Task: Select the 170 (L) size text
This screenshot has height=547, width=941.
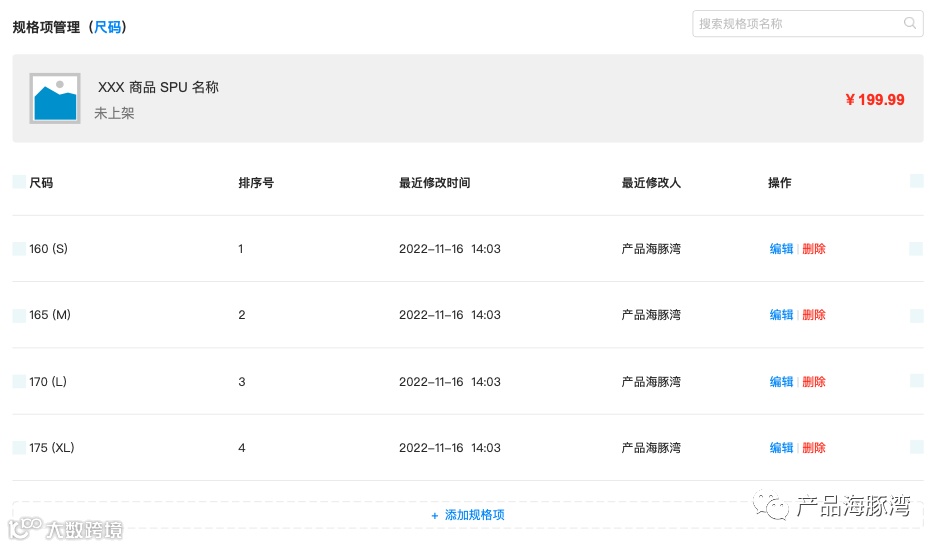Action: click(48, 381)
